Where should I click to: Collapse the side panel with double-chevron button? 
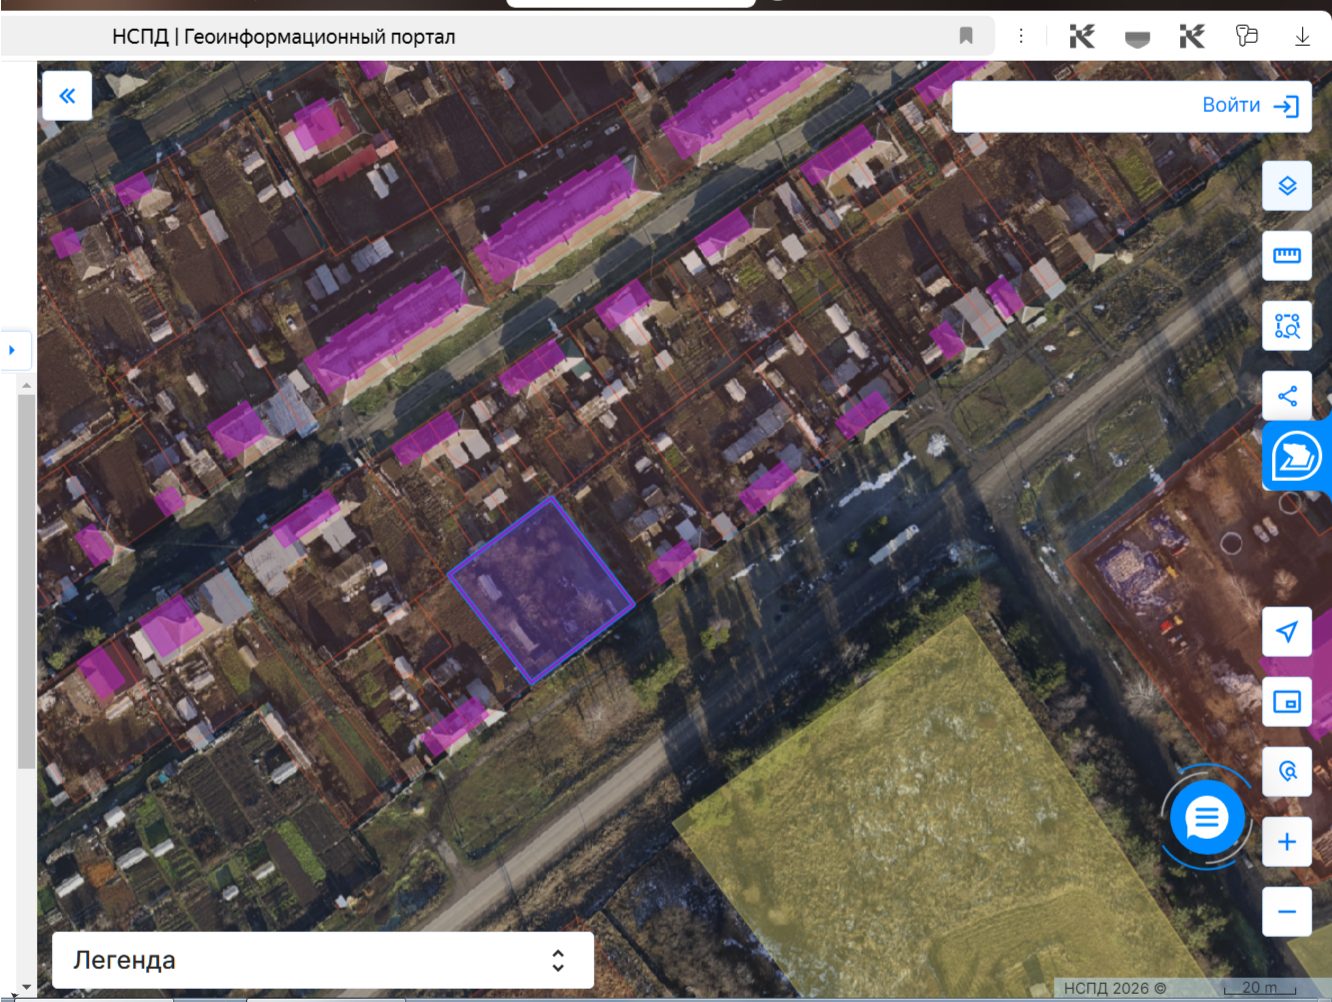[67, 96]
